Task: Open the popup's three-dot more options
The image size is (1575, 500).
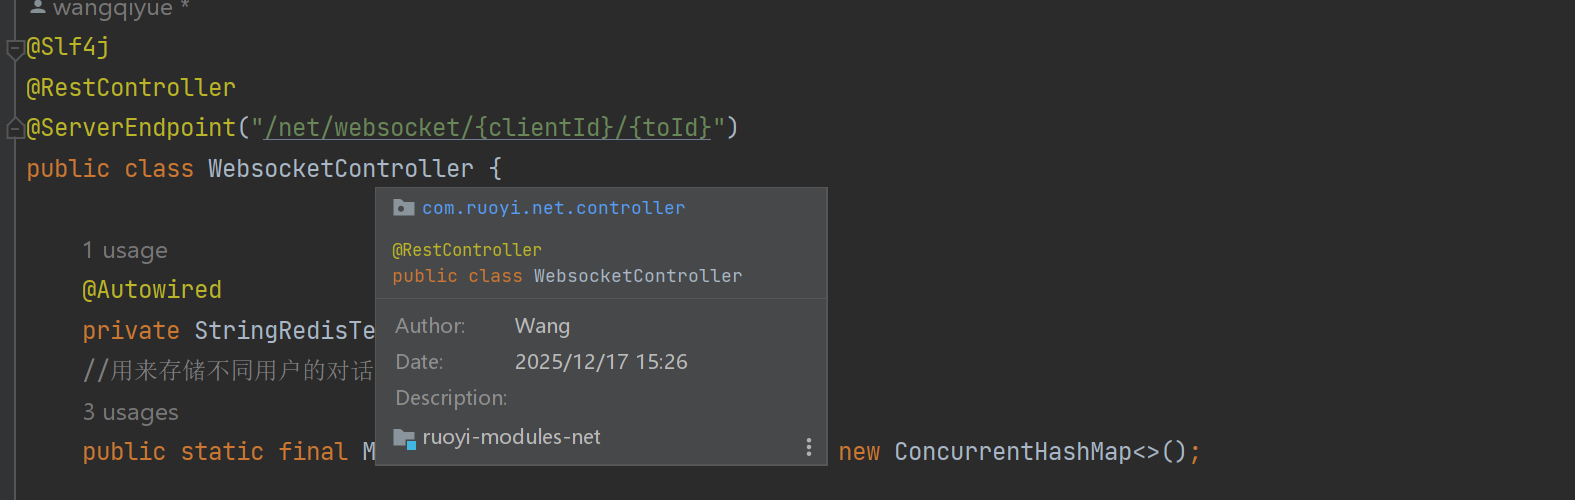Action: 808,447
